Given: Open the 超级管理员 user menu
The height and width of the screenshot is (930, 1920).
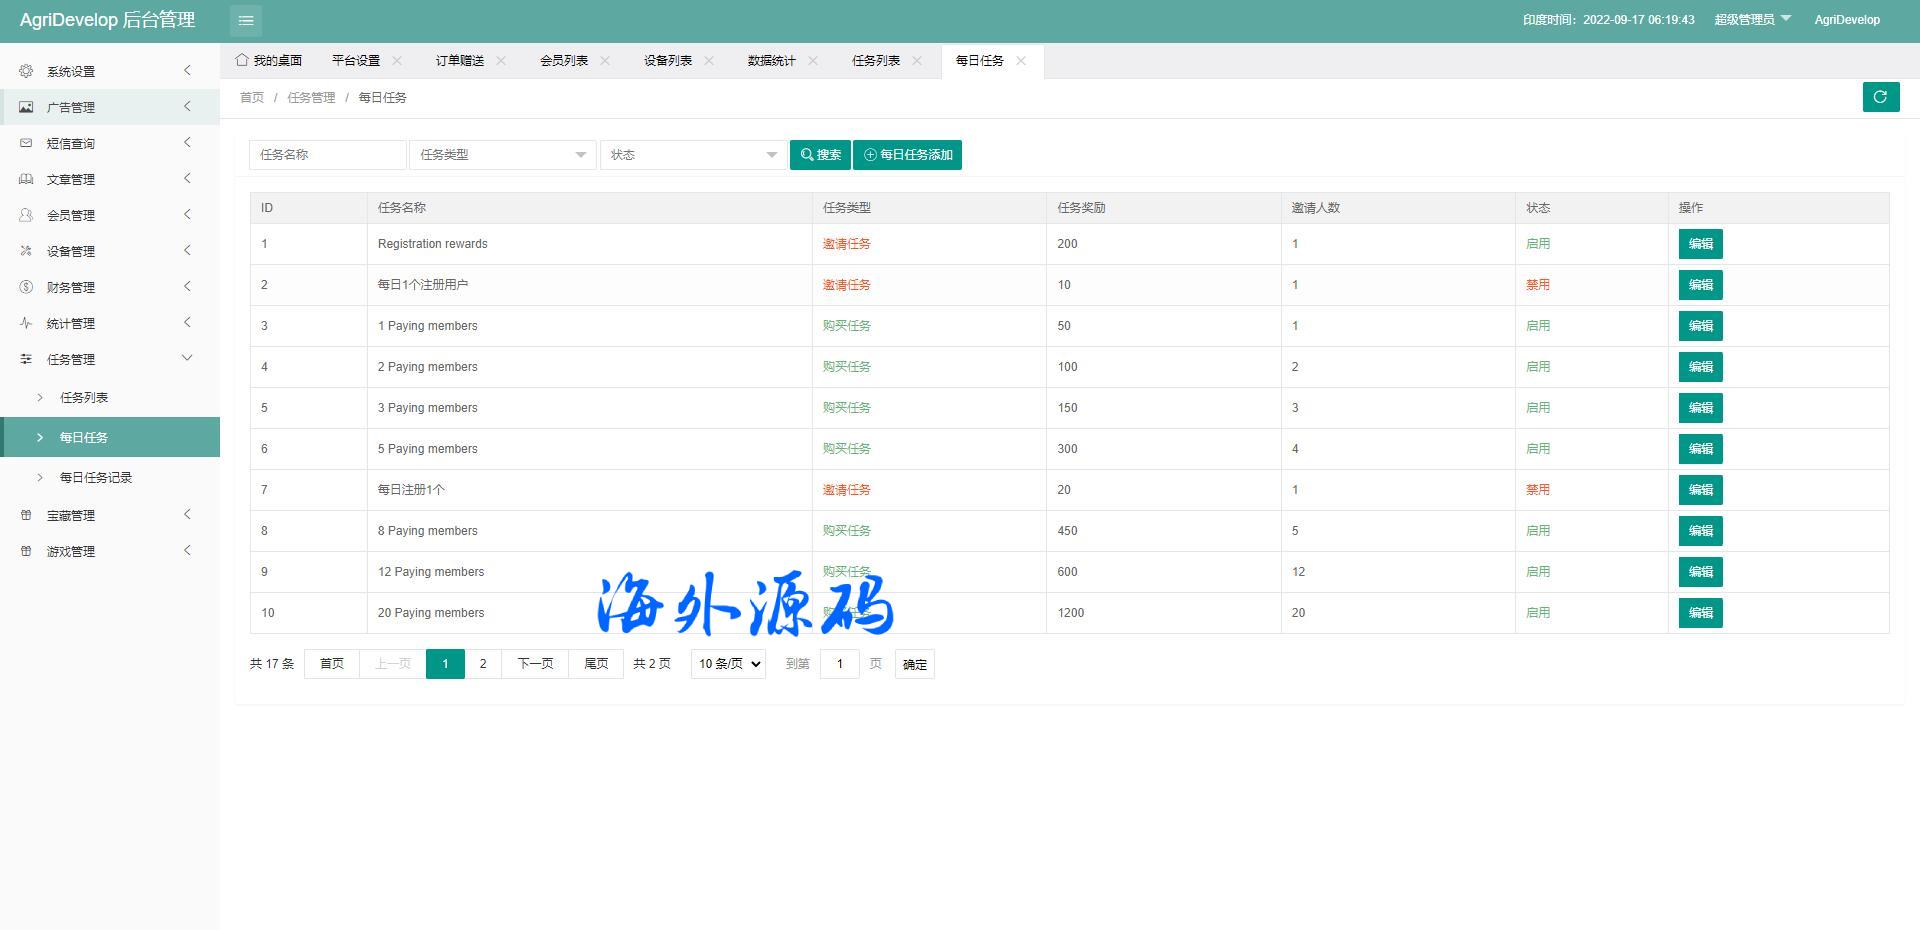Looking at the screenshot, I should point(1752,20).
